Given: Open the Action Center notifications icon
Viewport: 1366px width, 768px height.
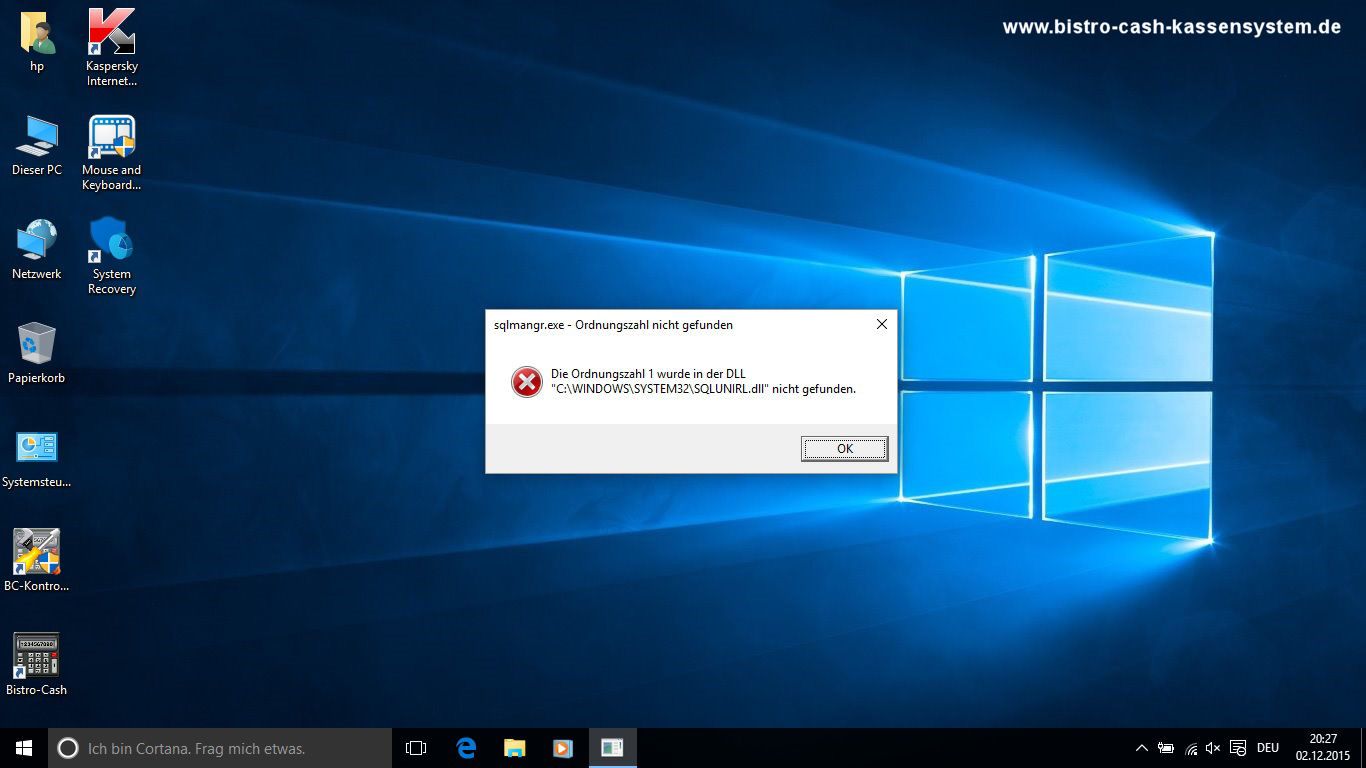Looking at the screenshot, I should [1238, 748].
